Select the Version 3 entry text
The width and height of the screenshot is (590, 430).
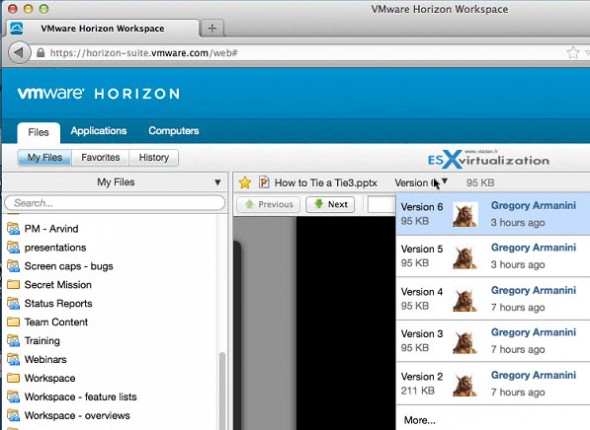click(422, 334)
